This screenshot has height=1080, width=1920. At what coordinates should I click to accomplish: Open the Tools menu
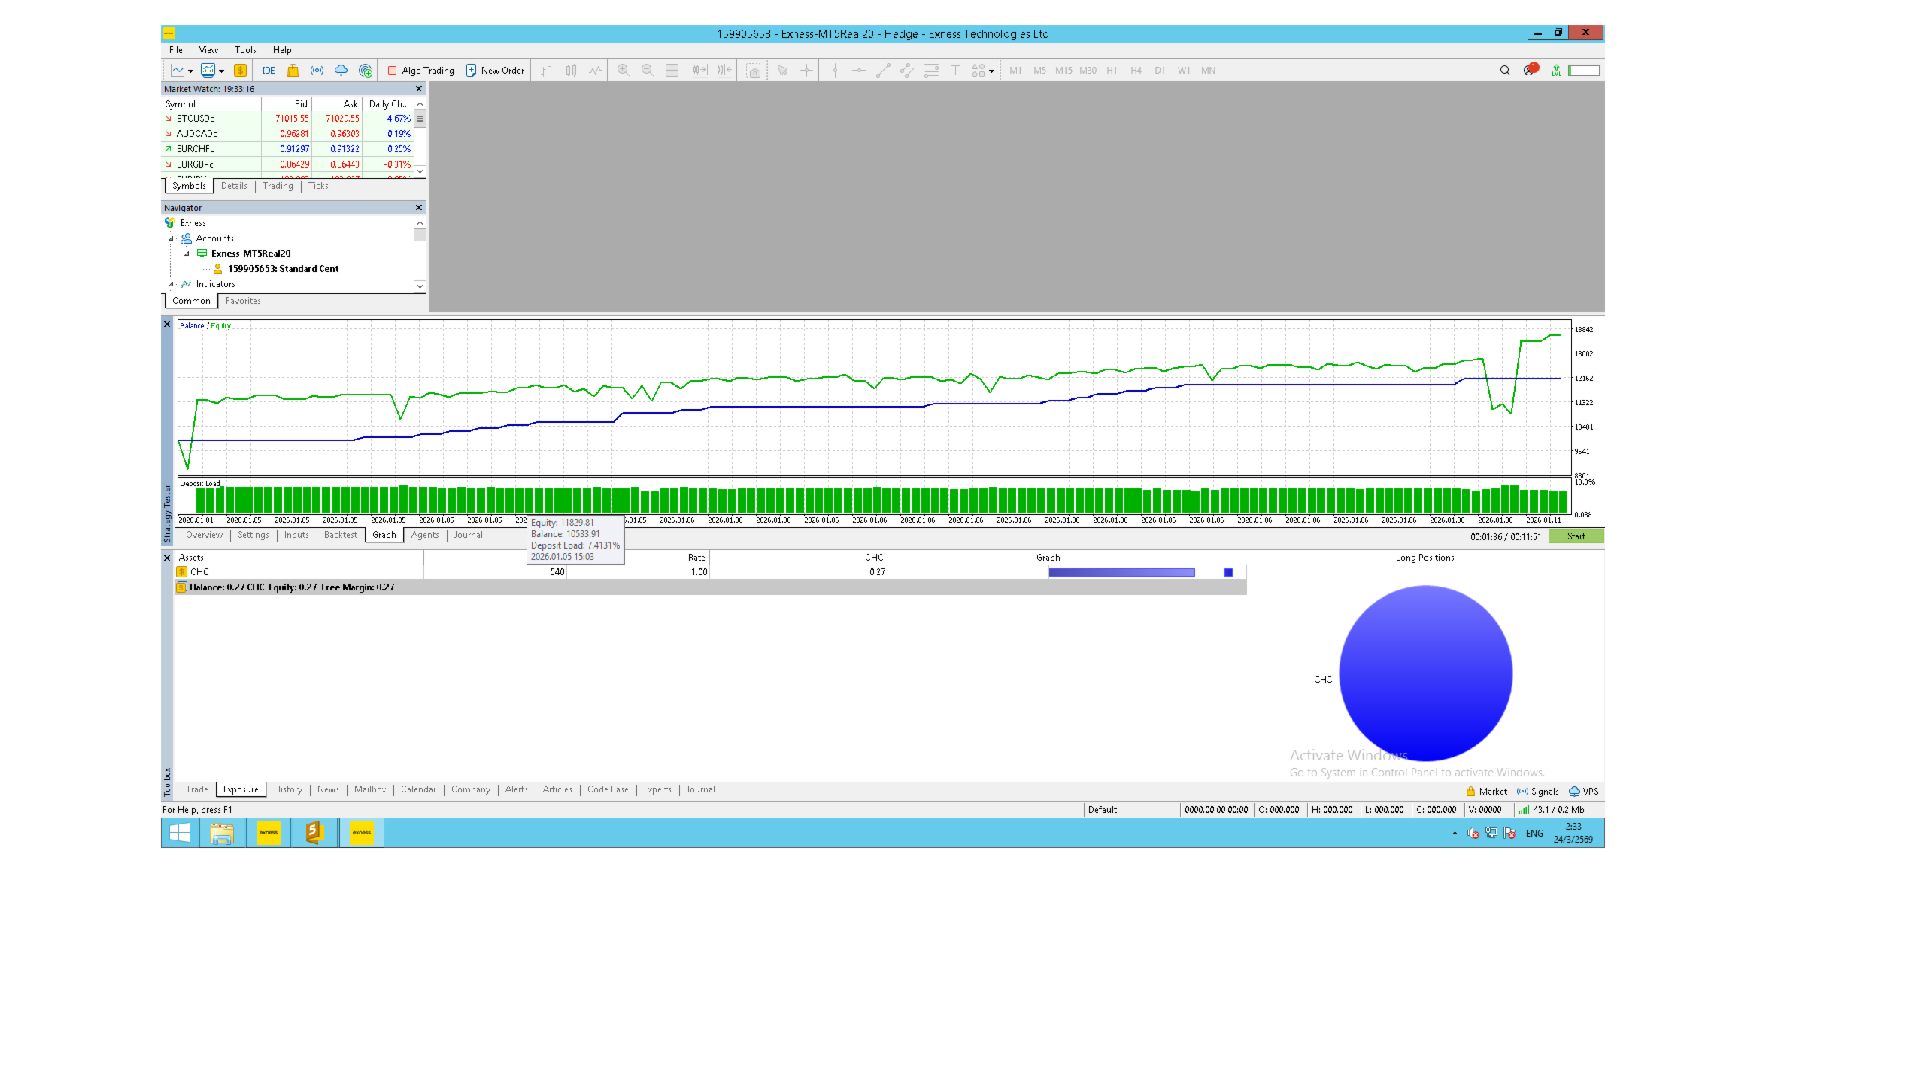coord(245,50)
